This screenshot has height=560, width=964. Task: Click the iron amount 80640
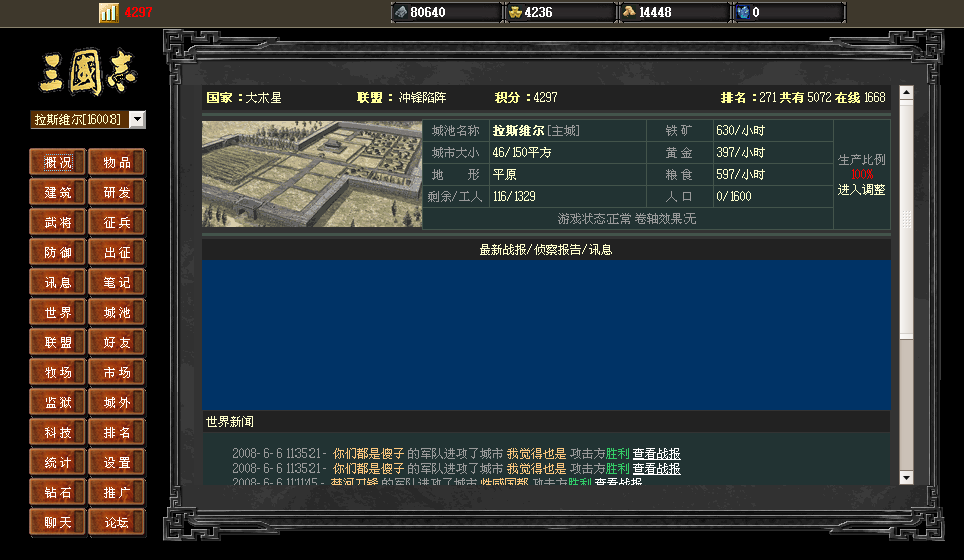(427, 12)
